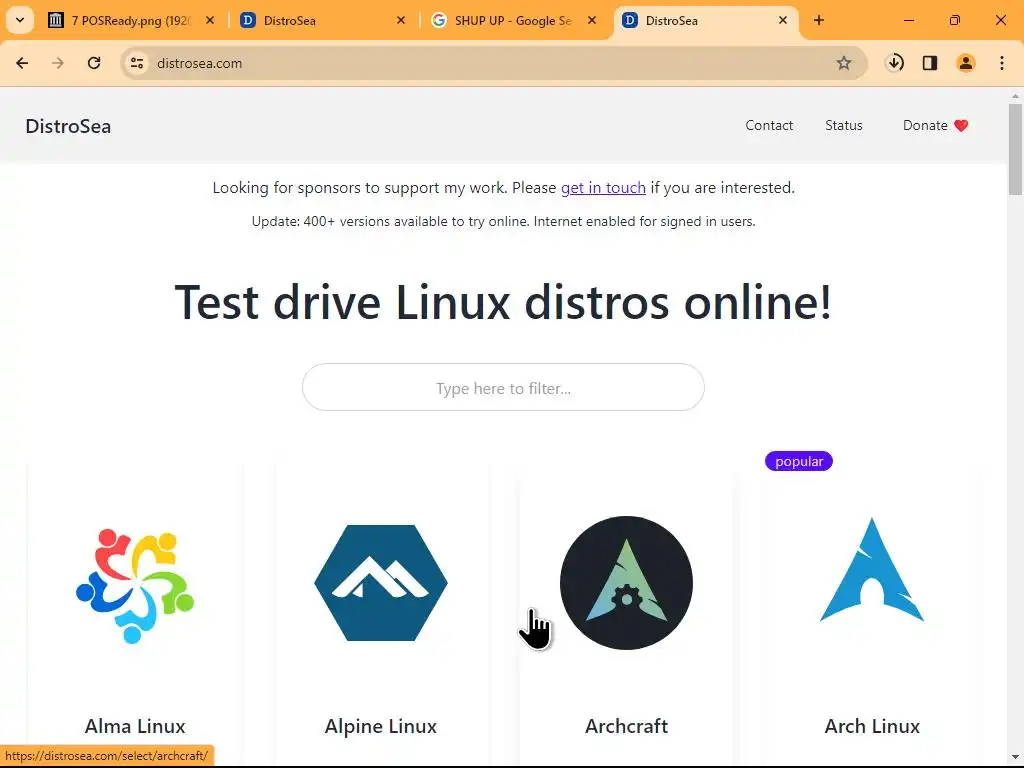
Task: Click the vertical page scrollbar thumb
Action: 1015,149
